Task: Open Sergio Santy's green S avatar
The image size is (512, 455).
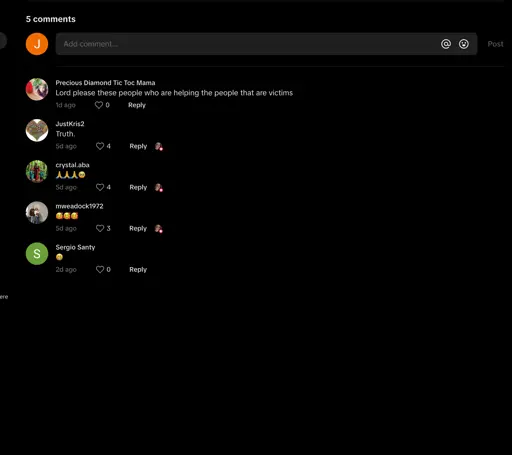Action: point(37,254)
